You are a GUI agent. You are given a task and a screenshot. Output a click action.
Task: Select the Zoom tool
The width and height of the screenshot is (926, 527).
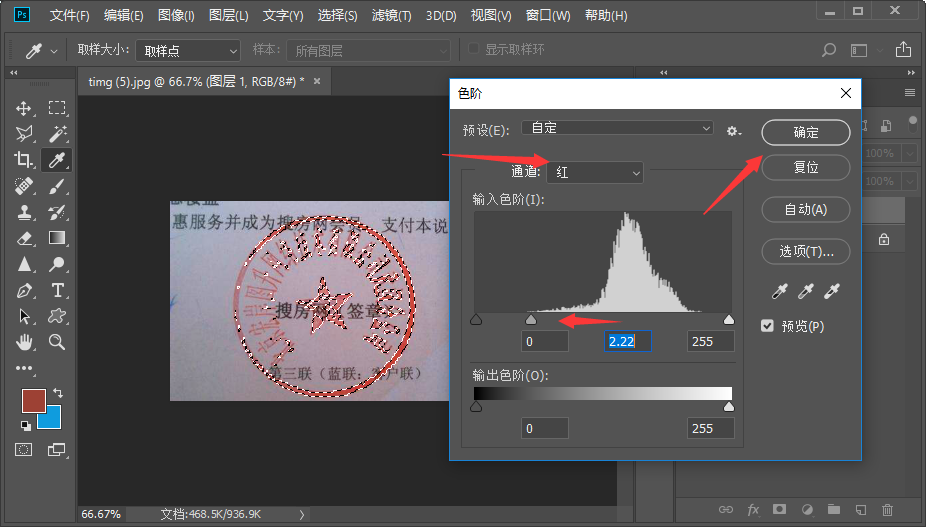57,341
